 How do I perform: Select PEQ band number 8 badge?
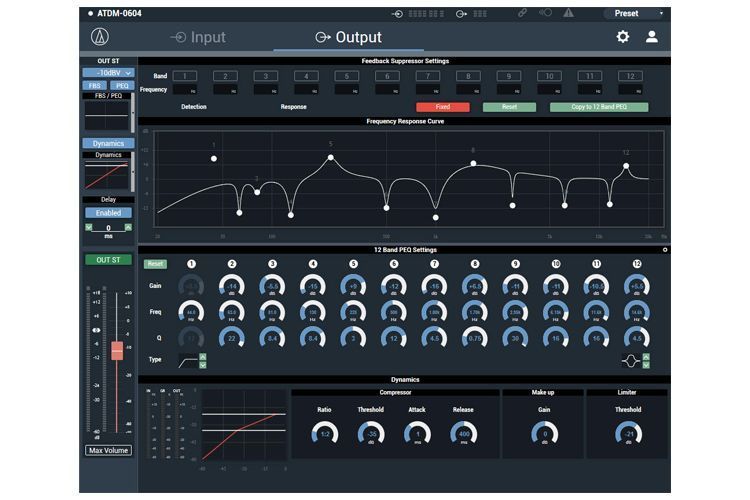[474, 264]
